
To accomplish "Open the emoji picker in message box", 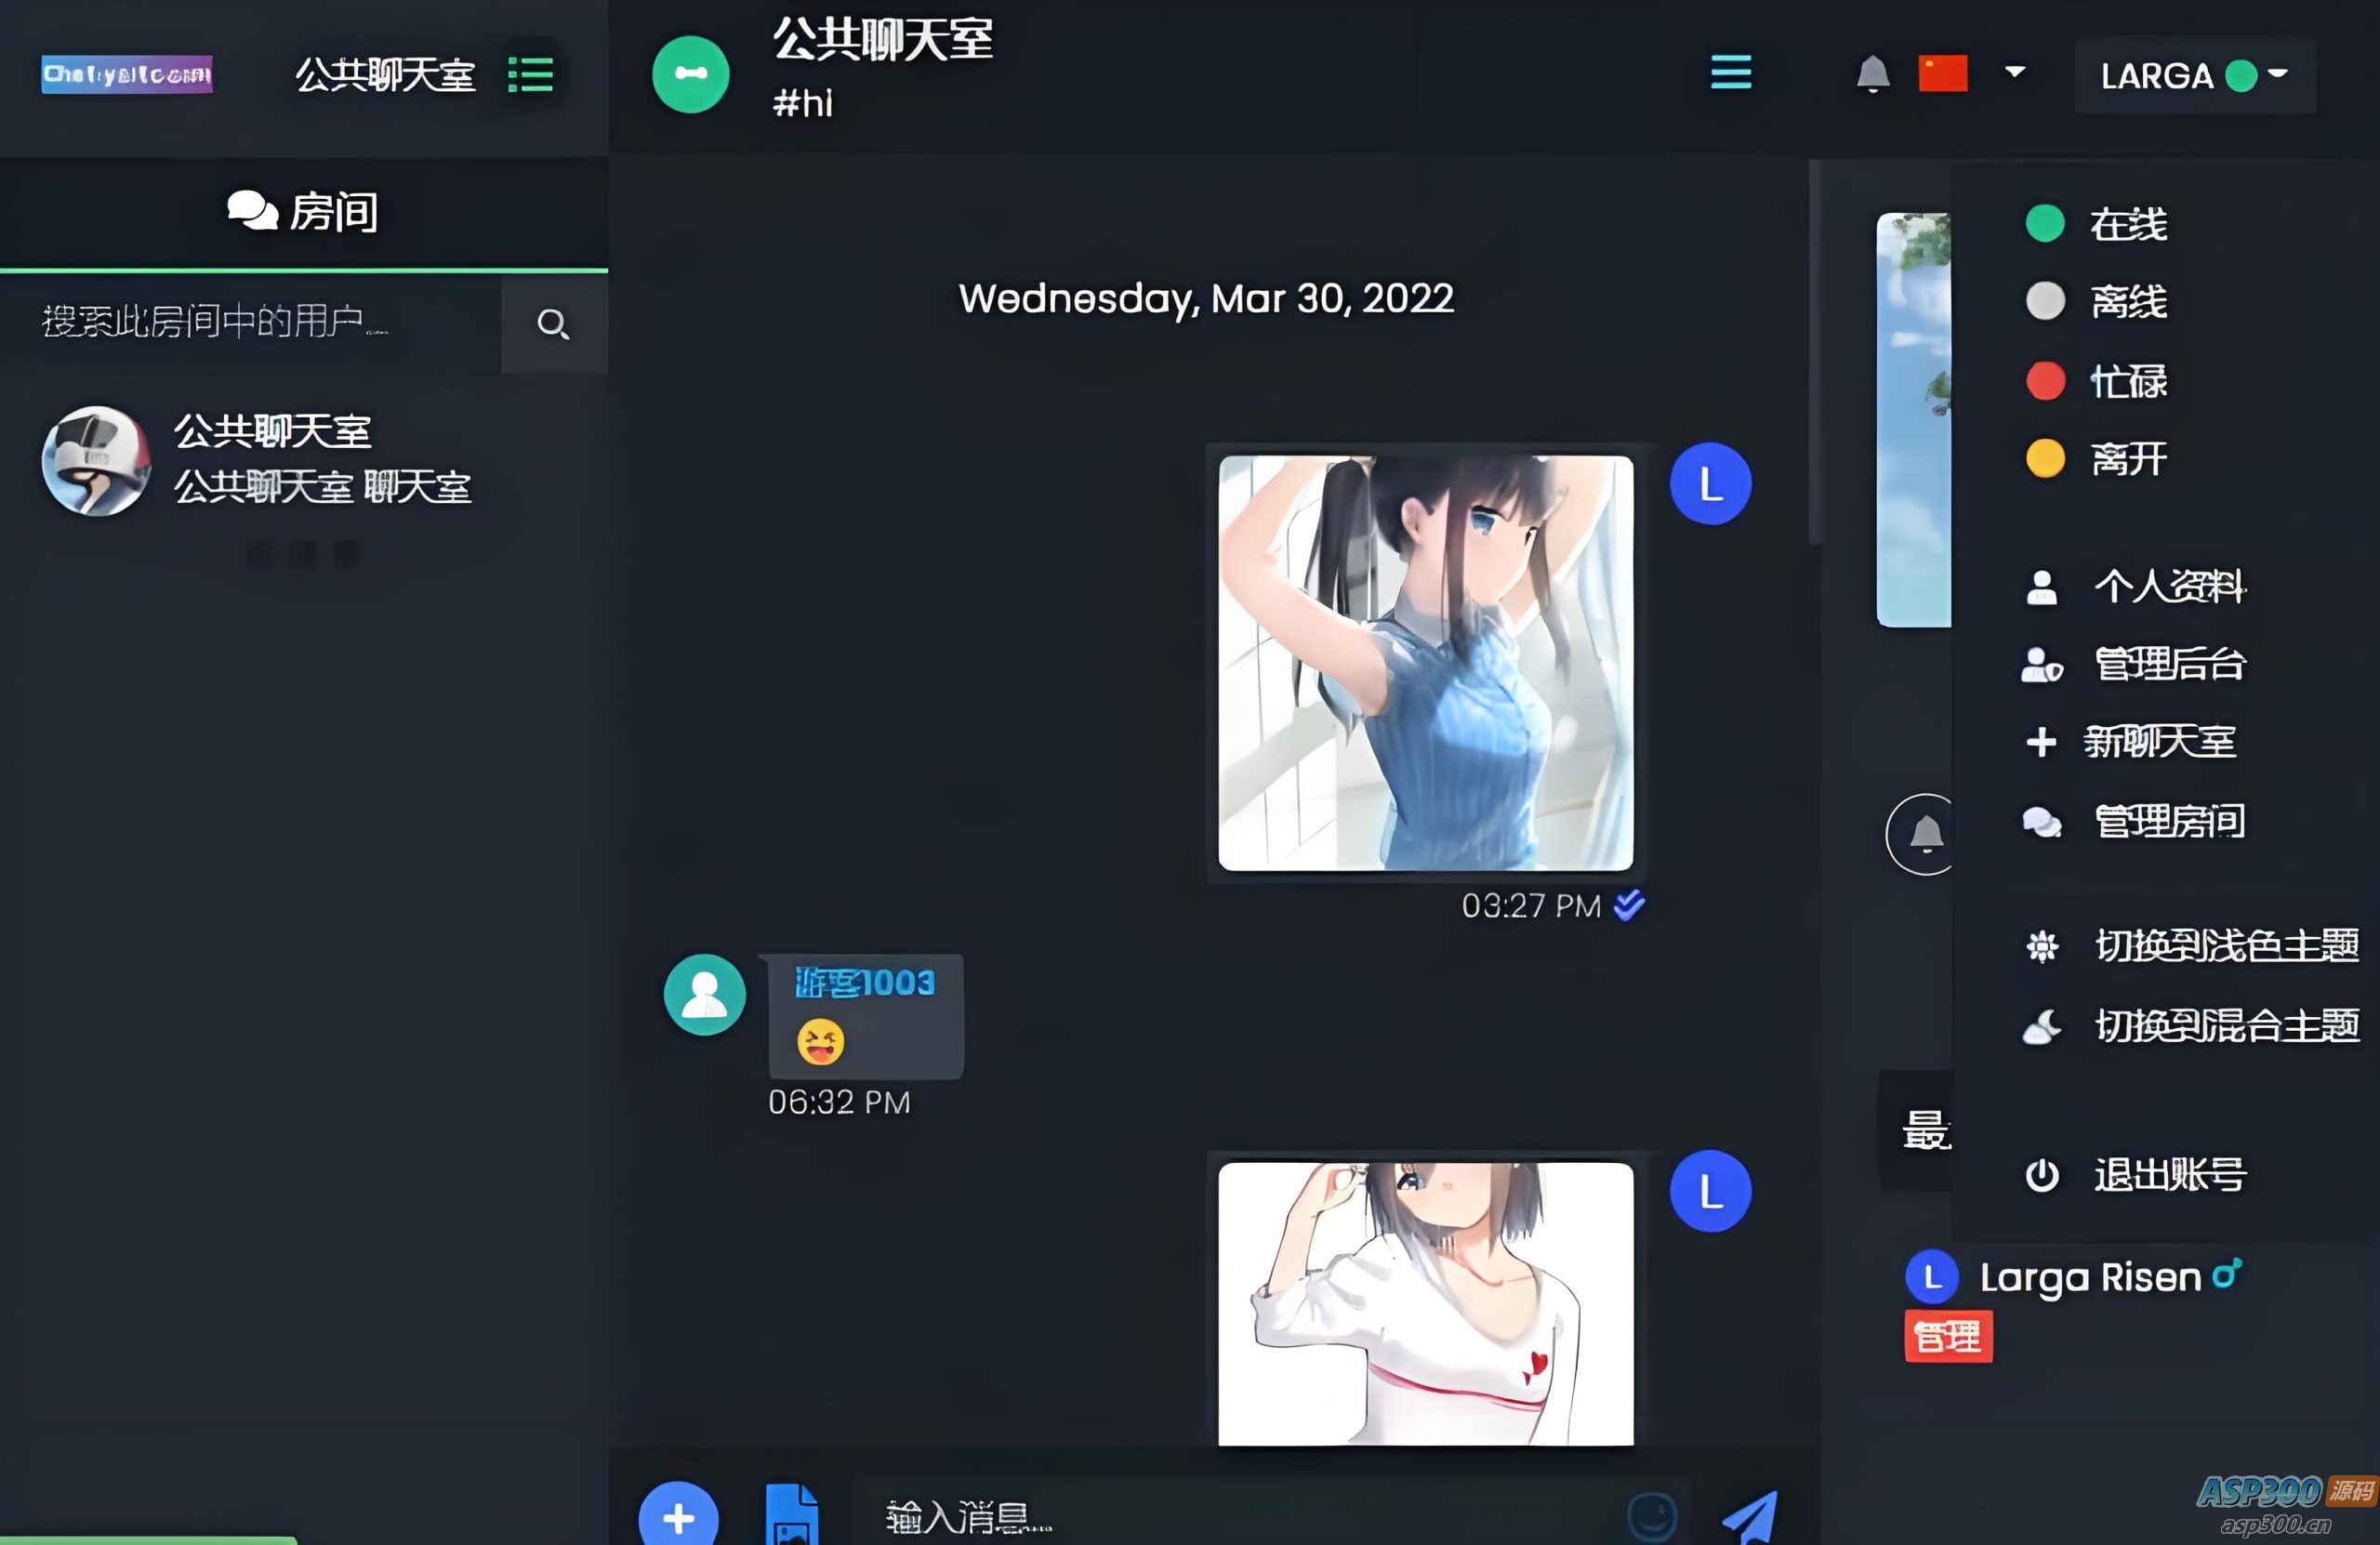I will 1651,1516.
